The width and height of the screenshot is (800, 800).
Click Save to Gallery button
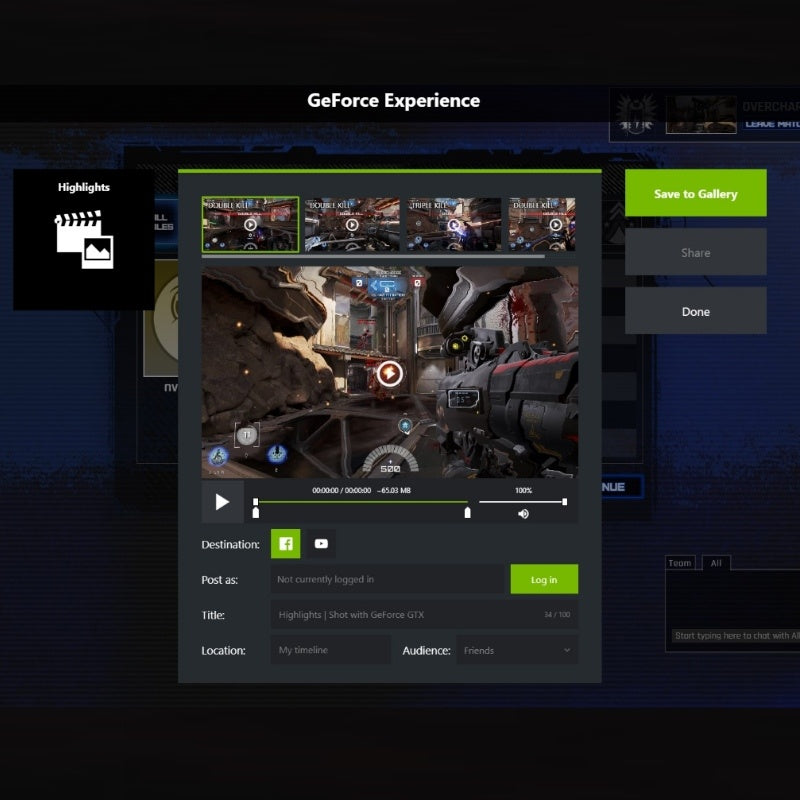point(695,193)
